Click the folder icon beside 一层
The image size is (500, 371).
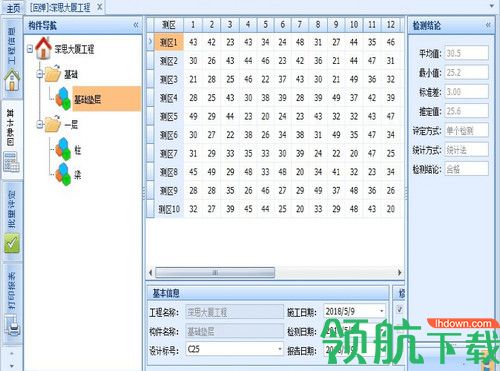[x=53, y=124]
